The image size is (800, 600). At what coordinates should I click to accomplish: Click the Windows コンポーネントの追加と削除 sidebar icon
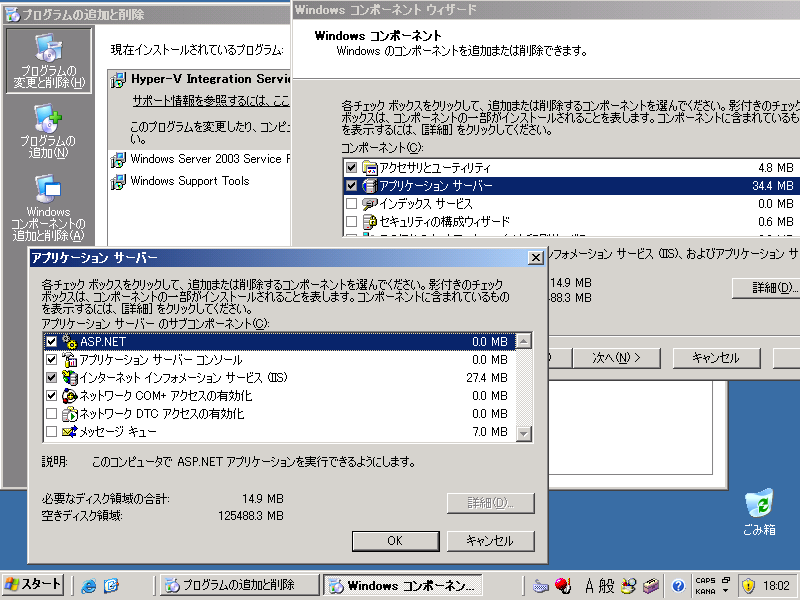click(x=48, y=208)
